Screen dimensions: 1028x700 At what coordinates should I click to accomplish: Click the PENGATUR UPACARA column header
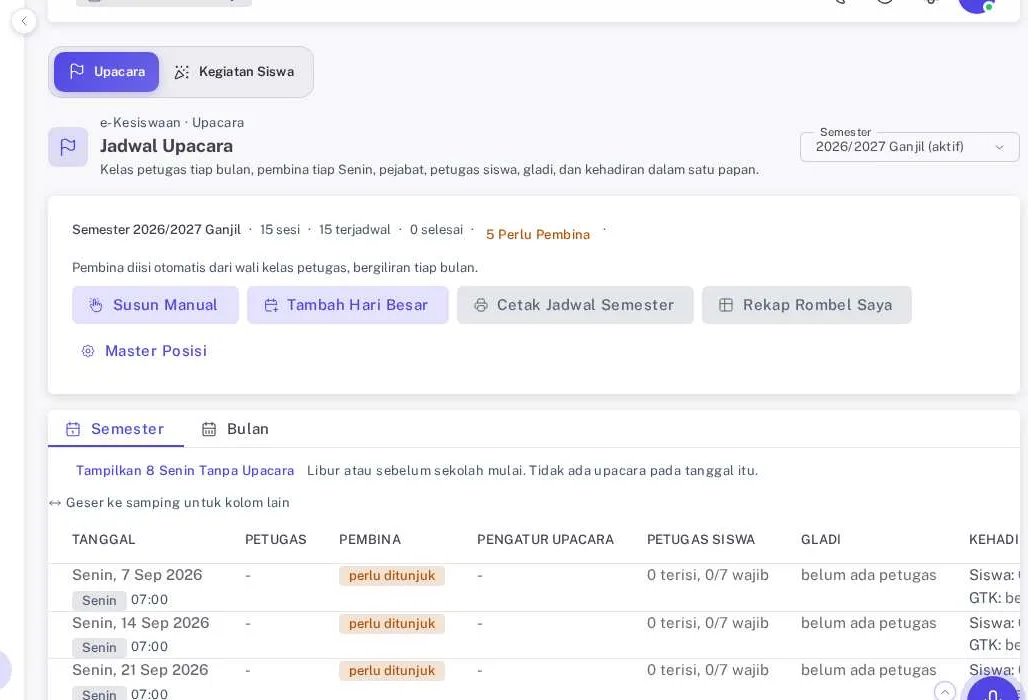545,539
